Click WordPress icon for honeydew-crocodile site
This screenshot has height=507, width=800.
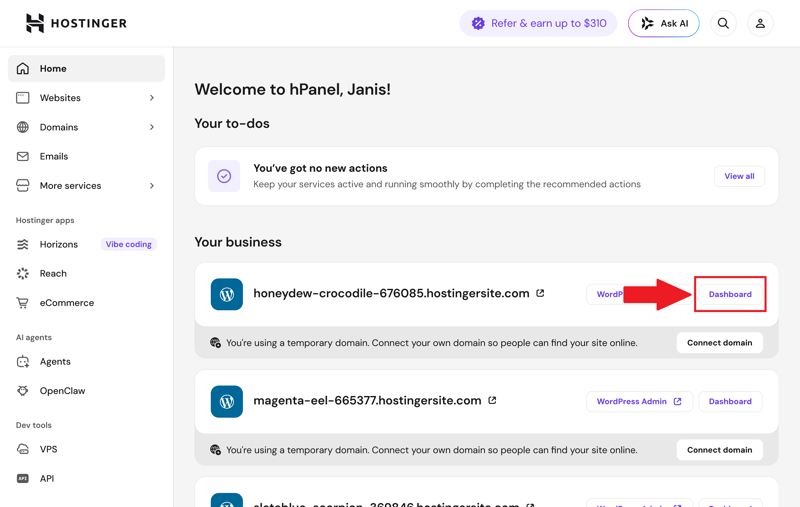point(227,294)
